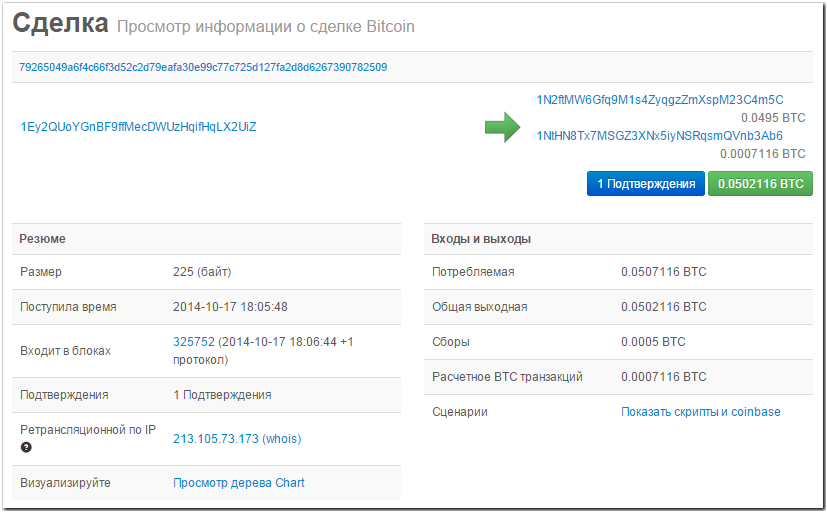Click the green arrow between input and outputs
This screenshot has width=827, height=512.
(x=503, y=127)
